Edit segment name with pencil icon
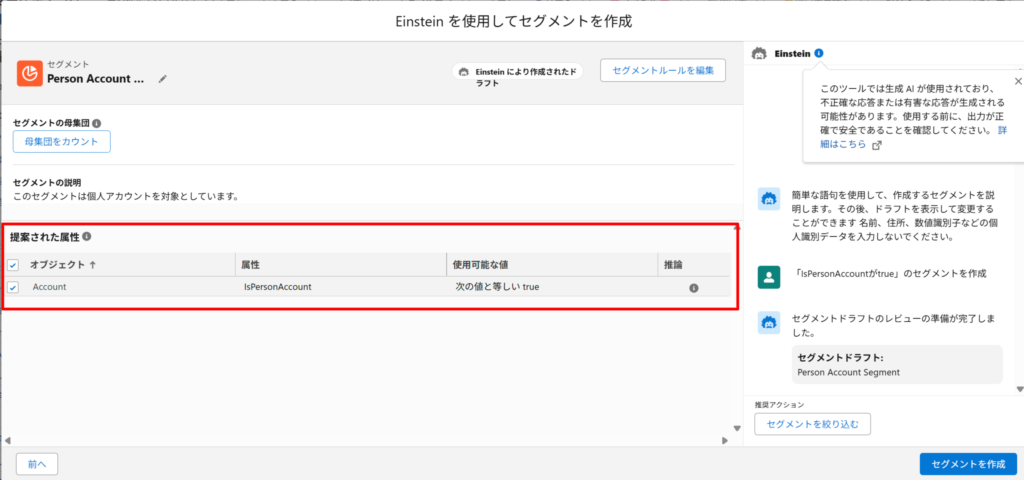 pyautogui.click(x=163, y=79)
